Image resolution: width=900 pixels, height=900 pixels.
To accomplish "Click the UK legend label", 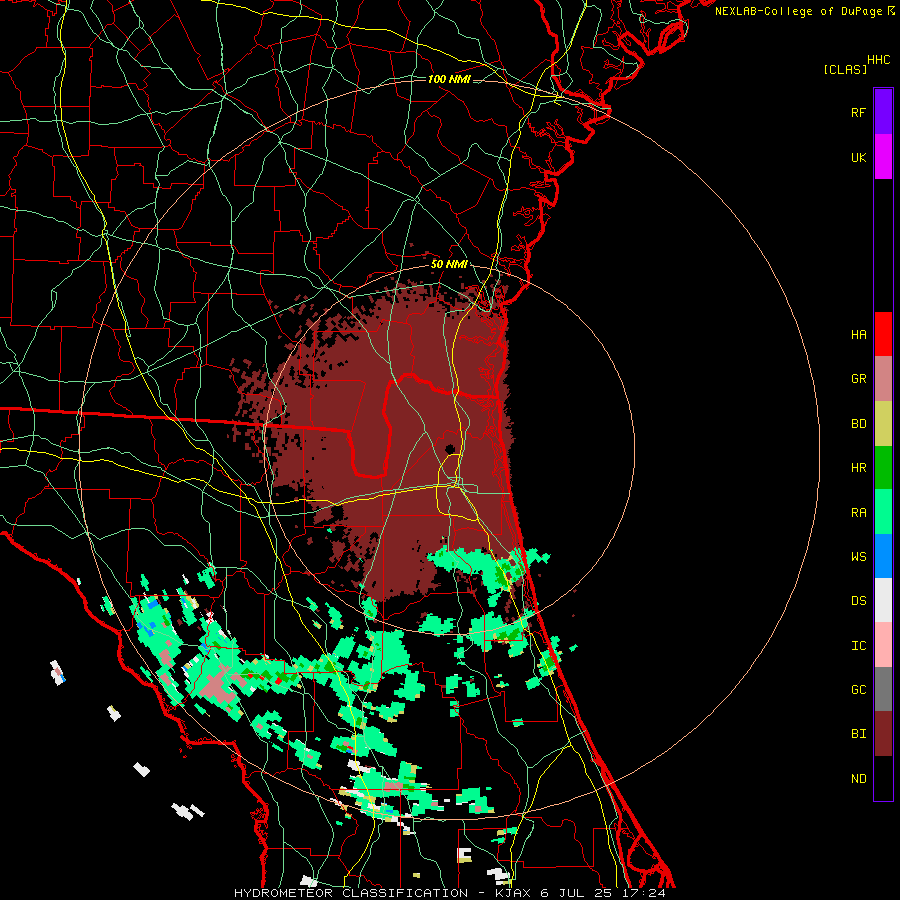I will click(x=858, y=157).
